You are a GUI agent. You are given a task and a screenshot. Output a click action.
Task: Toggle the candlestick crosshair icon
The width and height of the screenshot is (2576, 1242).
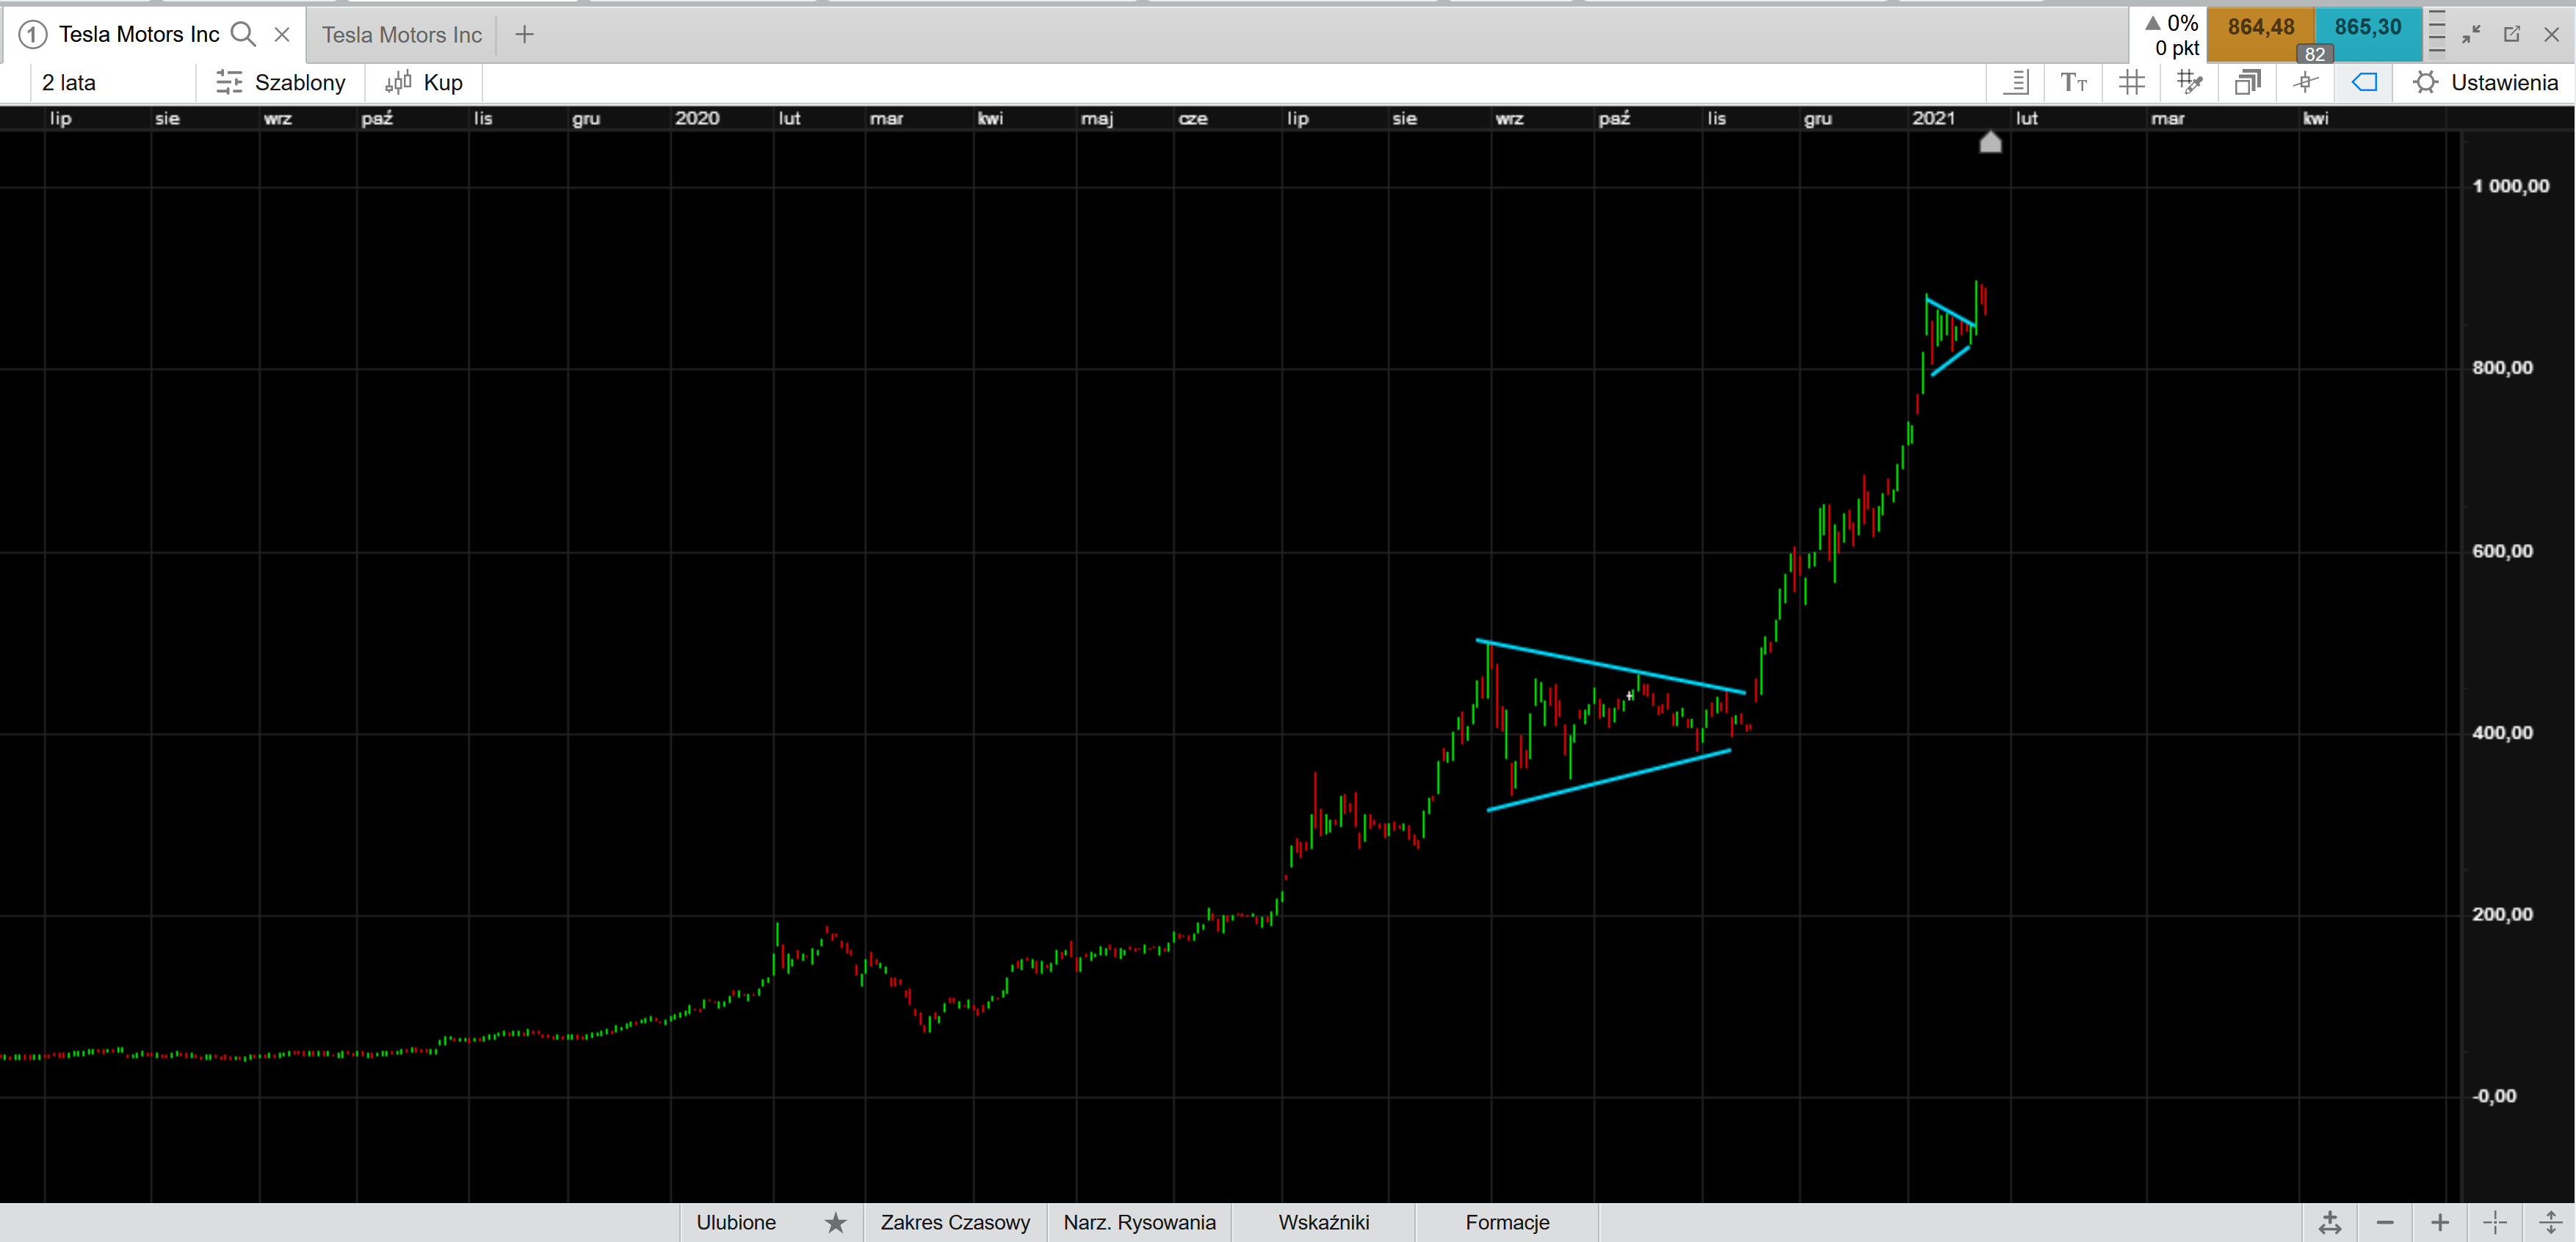click(x=2305, y=82)
